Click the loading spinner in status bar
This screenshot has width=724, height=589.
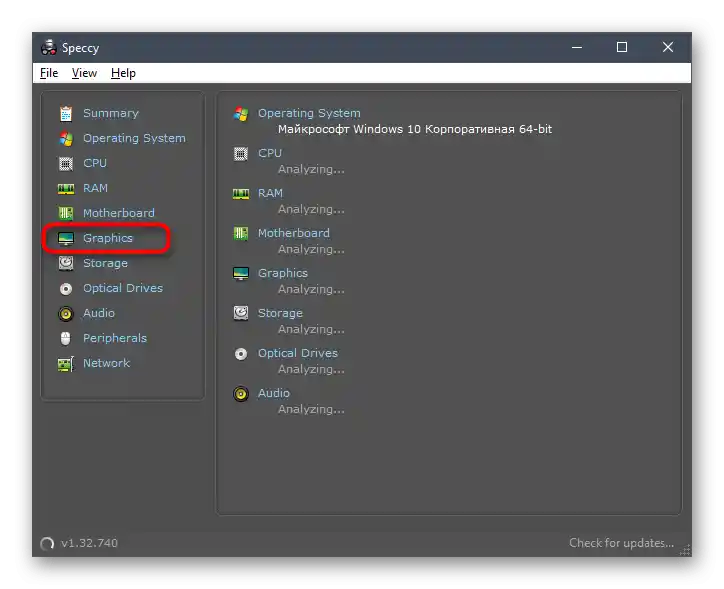click(47, 544)
